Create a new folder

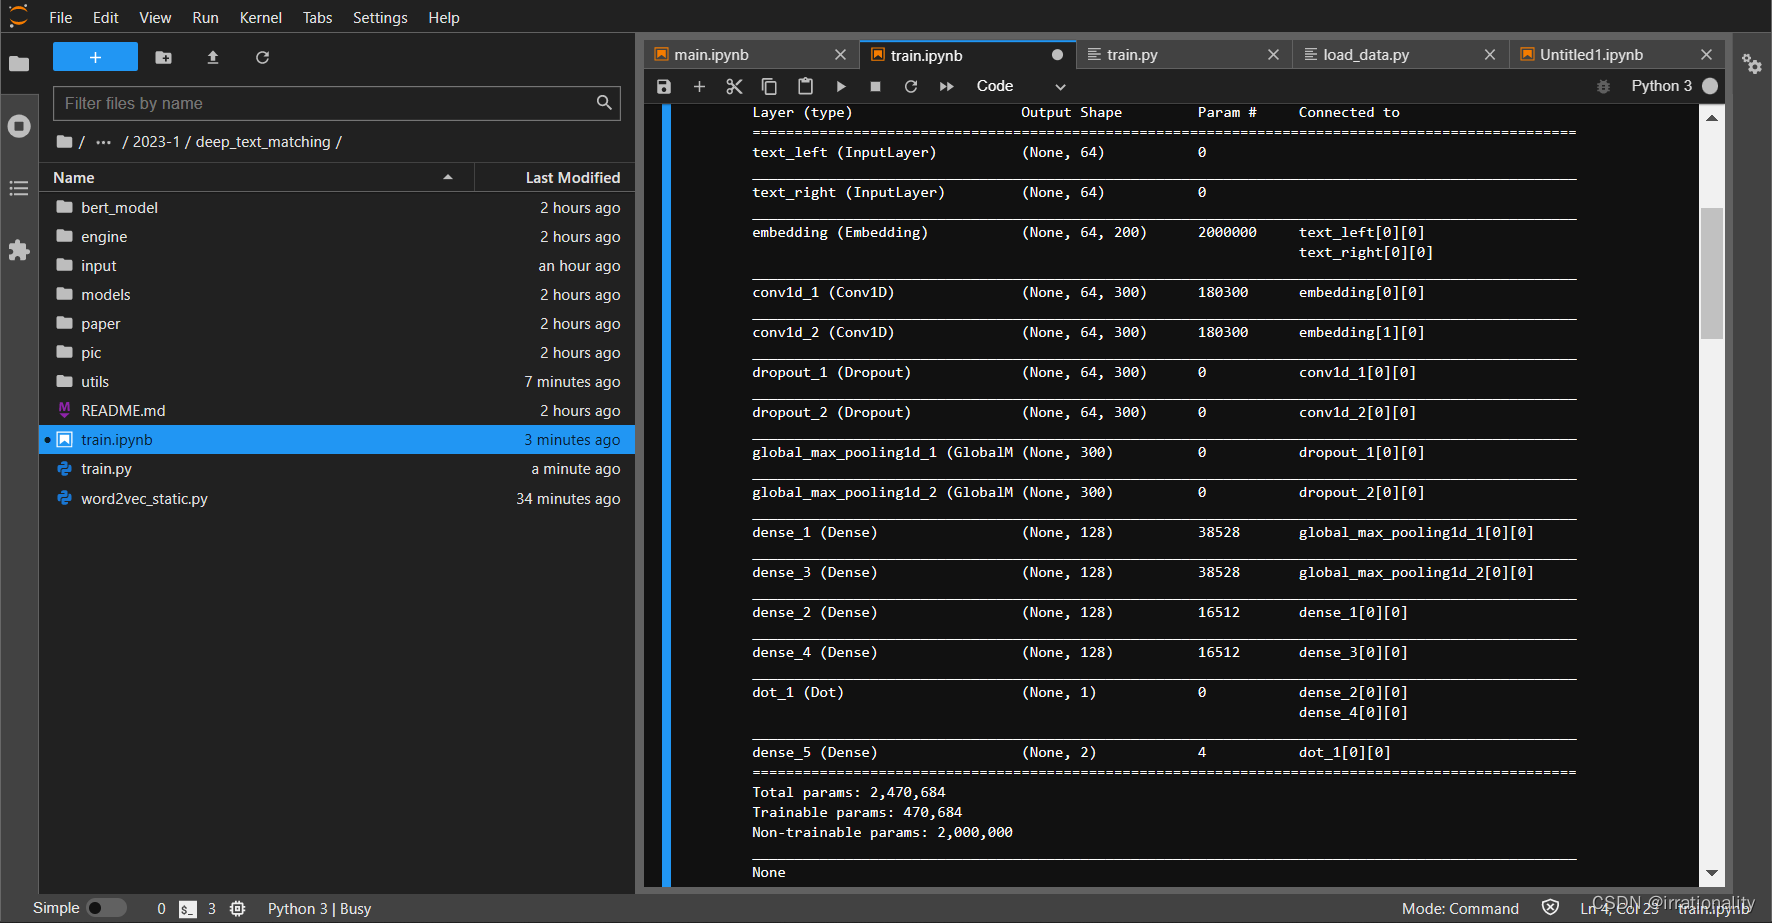[164, 57]
